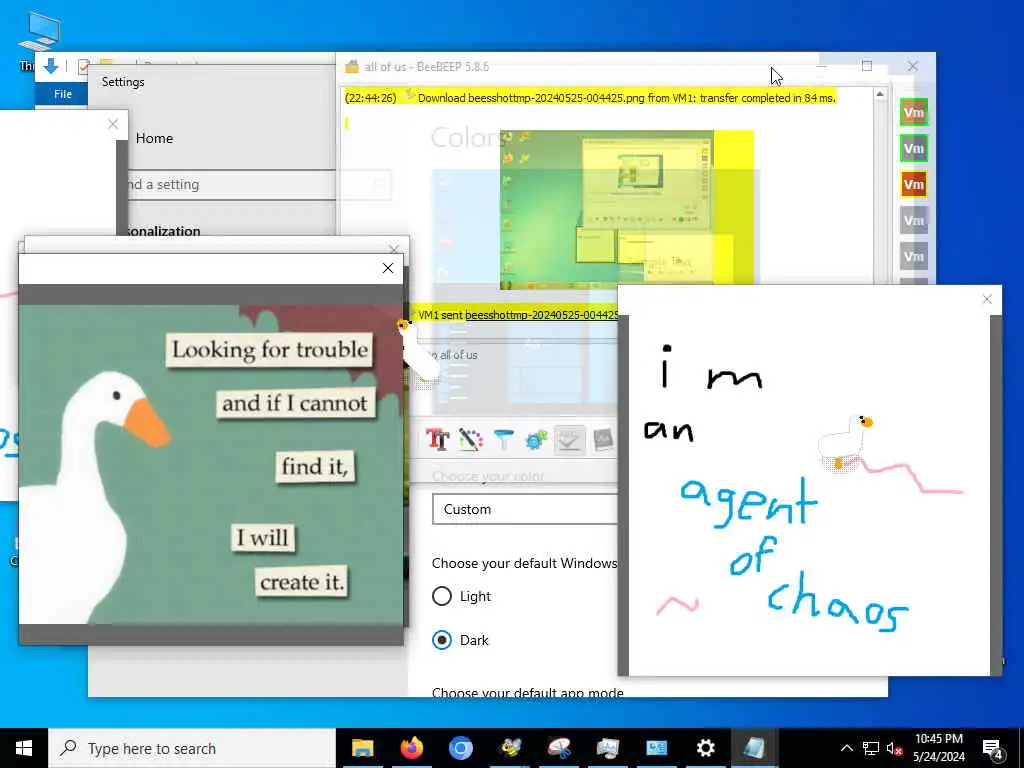
Task: Maximize the BeeBEEP window
Action: pyautogui.click(x=867, y=66)
